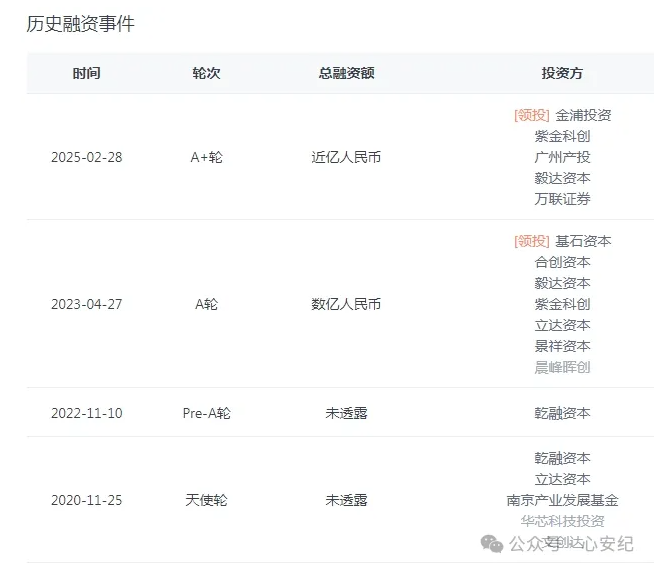Image resolution: width=667 pixels, height=580 pixels.
Task: Select the 2025-02-28 date cell
Action: (x=86, y=157)
